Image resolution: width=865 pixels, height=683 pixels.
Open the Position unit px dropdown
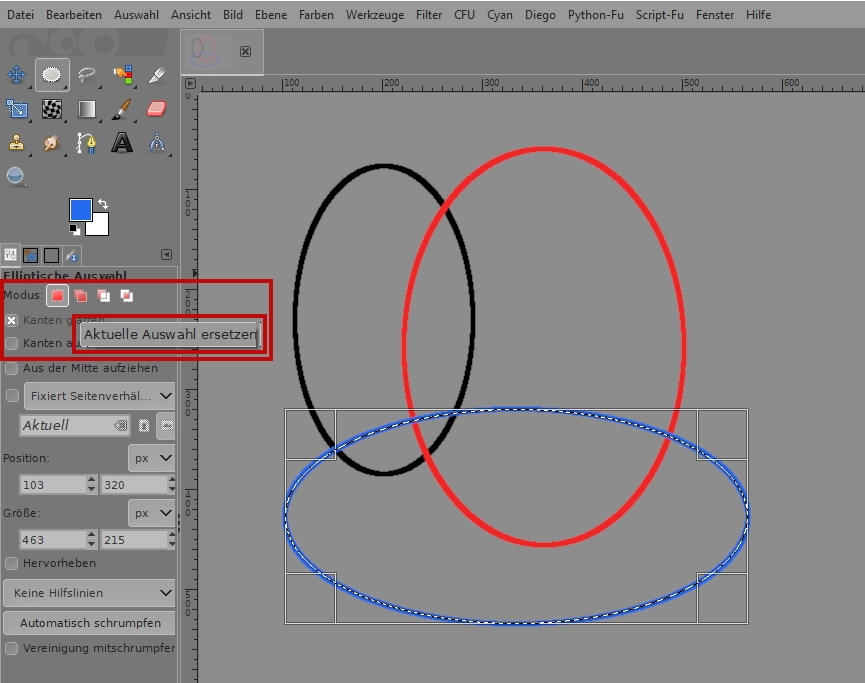(x=151, y=458)
